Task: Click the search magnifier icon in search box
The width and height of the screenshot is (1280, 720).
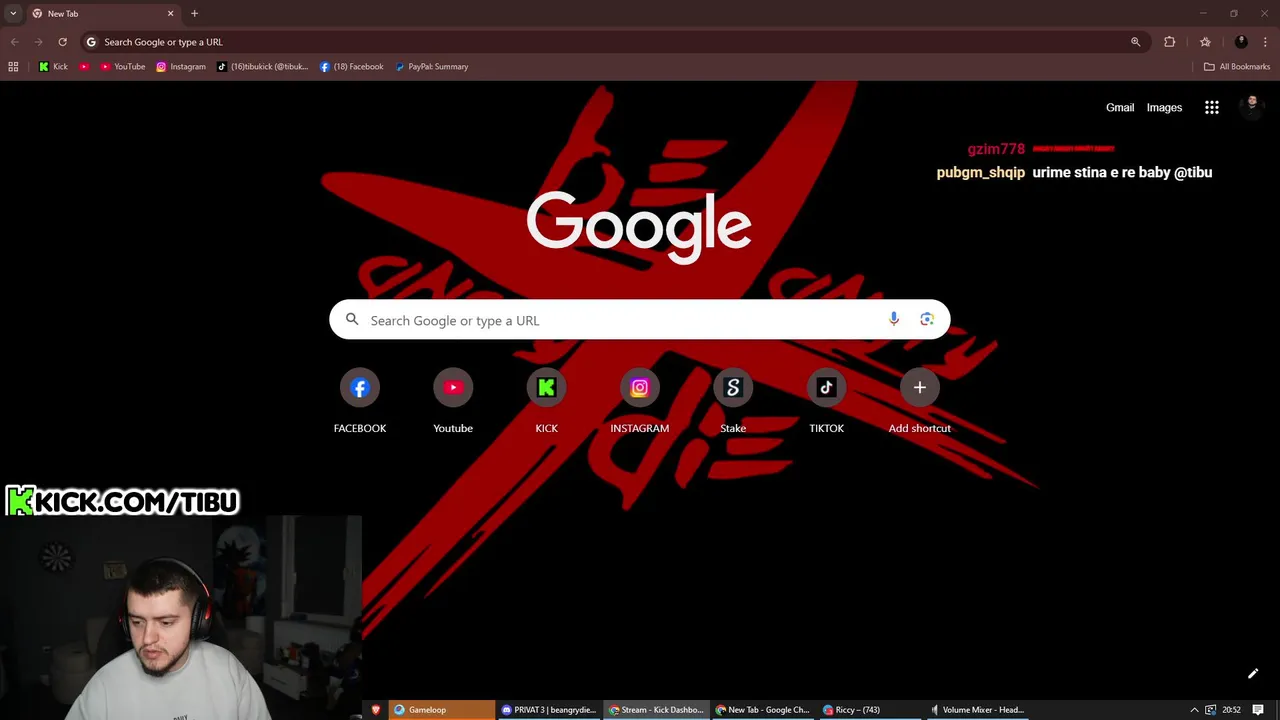Action: tap(352, 320)
